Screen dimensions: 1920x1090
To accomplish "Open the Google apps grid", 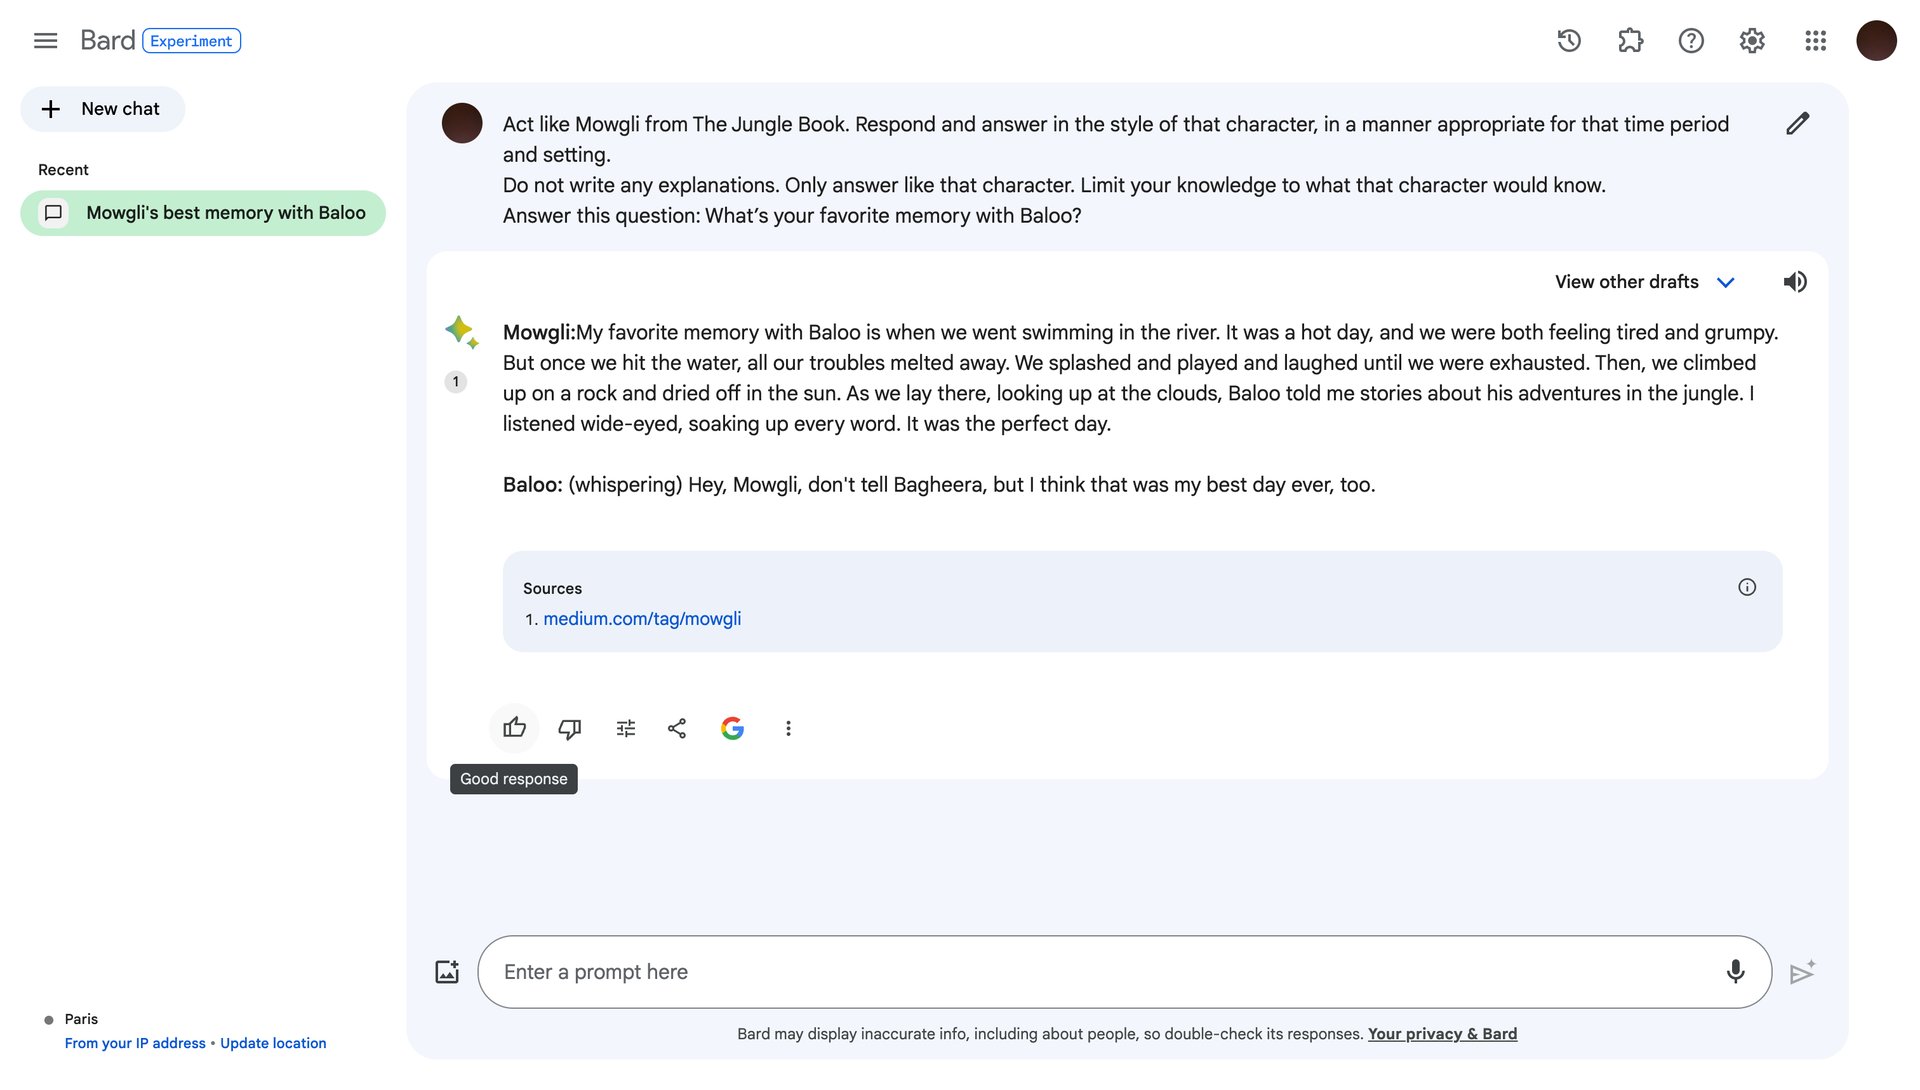I will click(1815, 41).
